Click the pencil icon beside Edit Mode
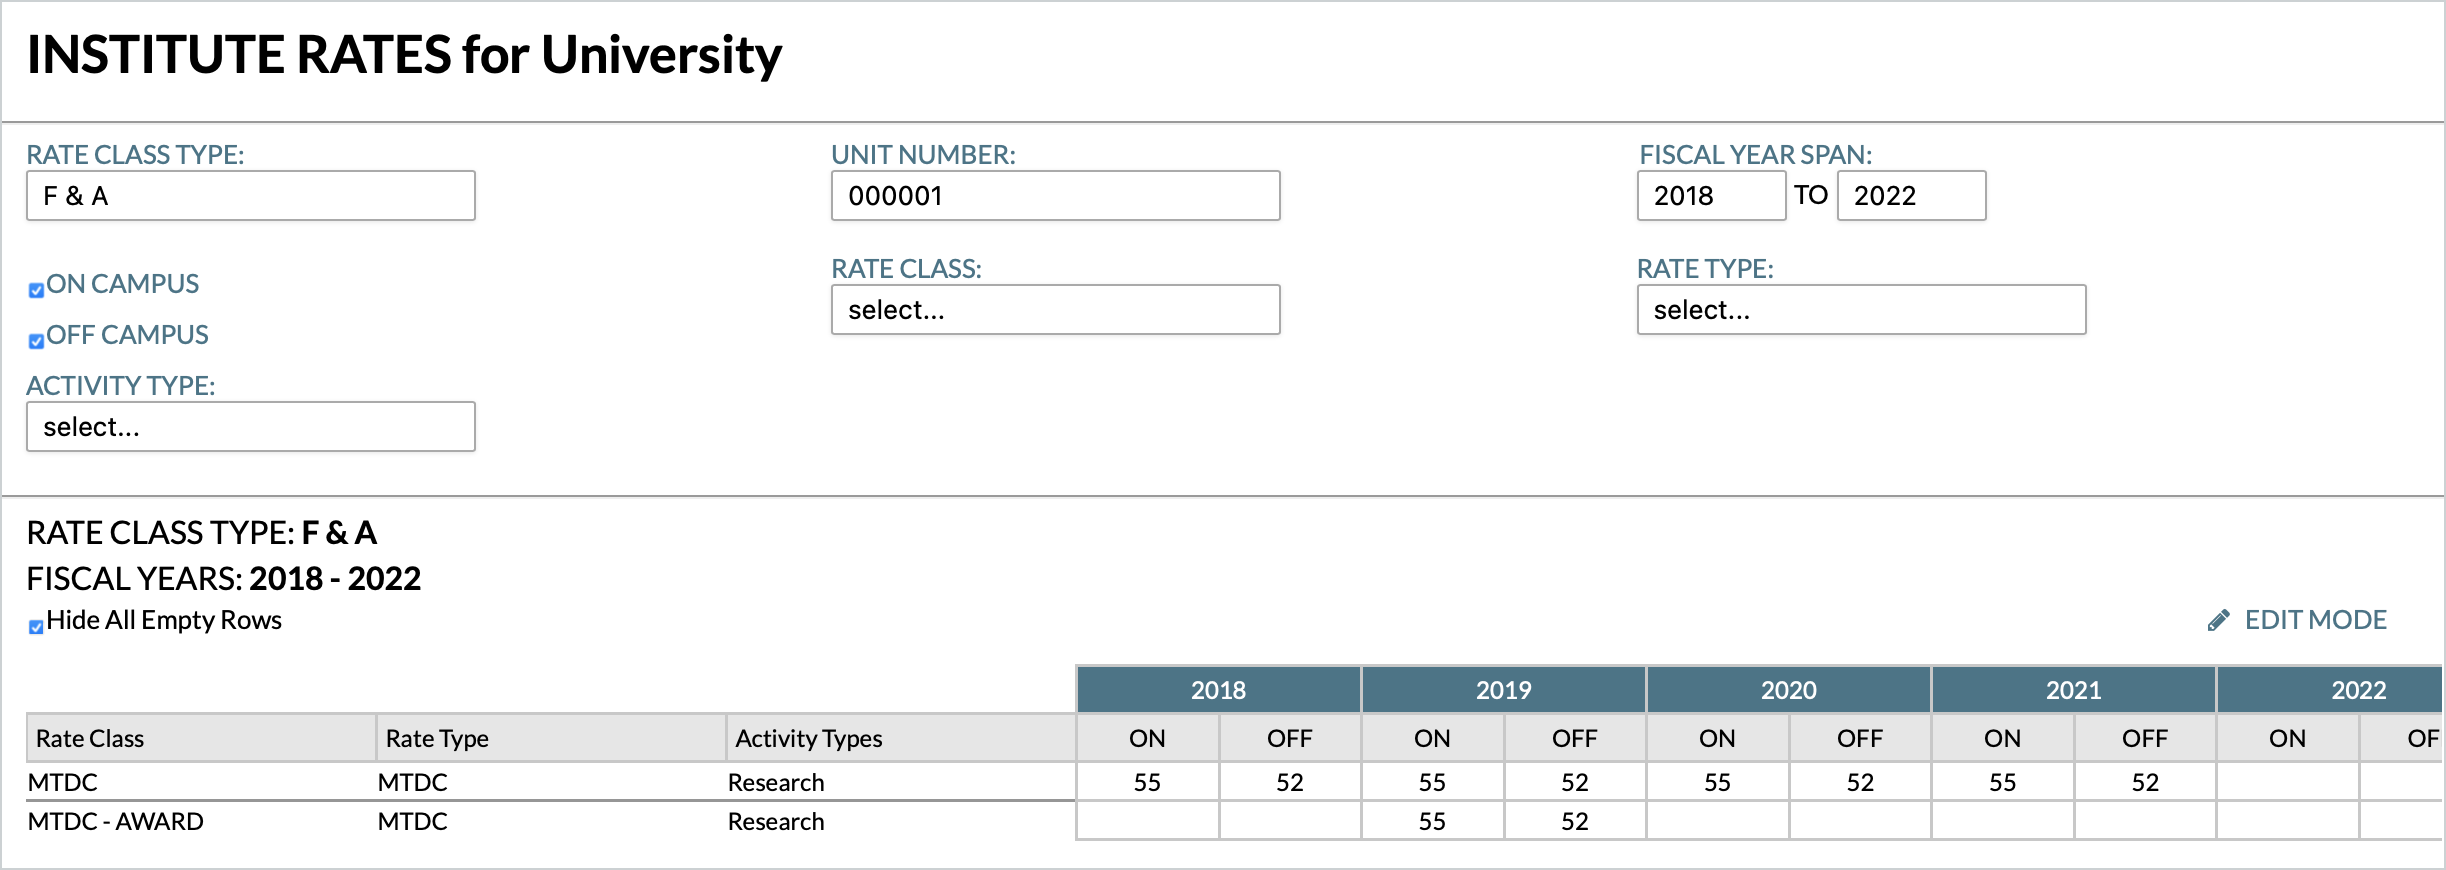 (x=2218, y=621)
